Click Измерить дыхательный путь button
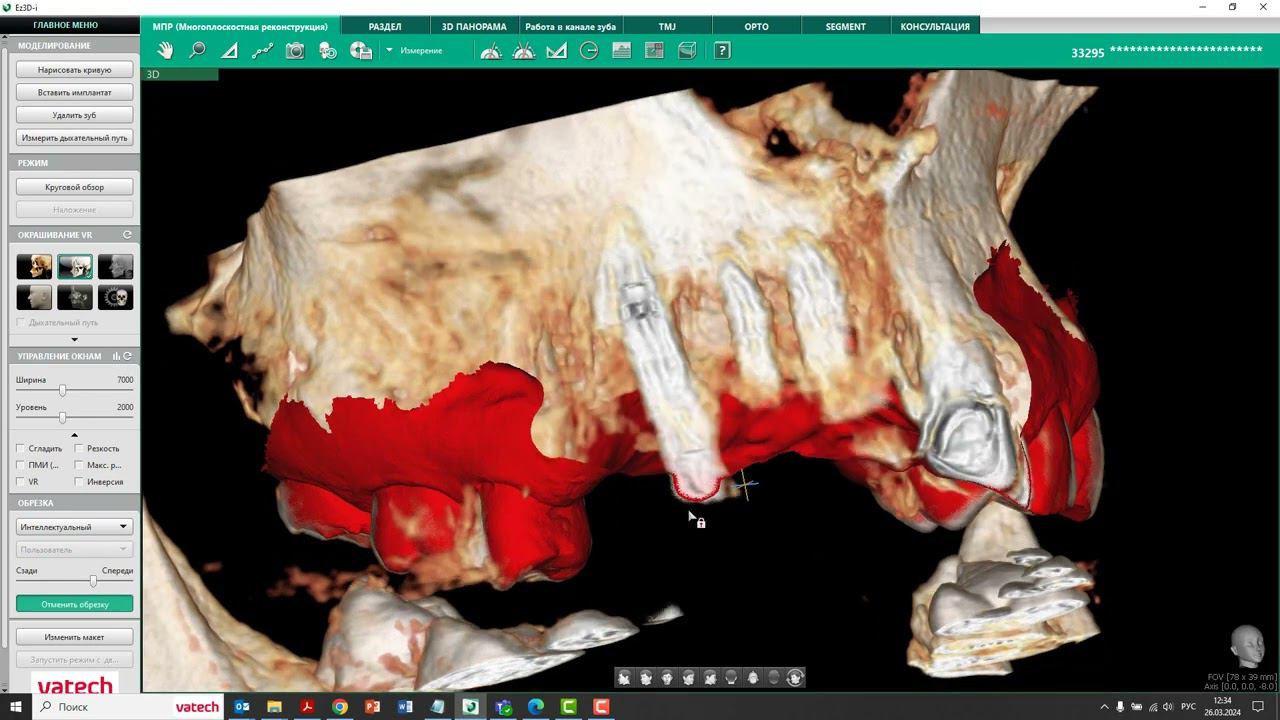Screen dimensions: 1280x720 pos(74,138)
